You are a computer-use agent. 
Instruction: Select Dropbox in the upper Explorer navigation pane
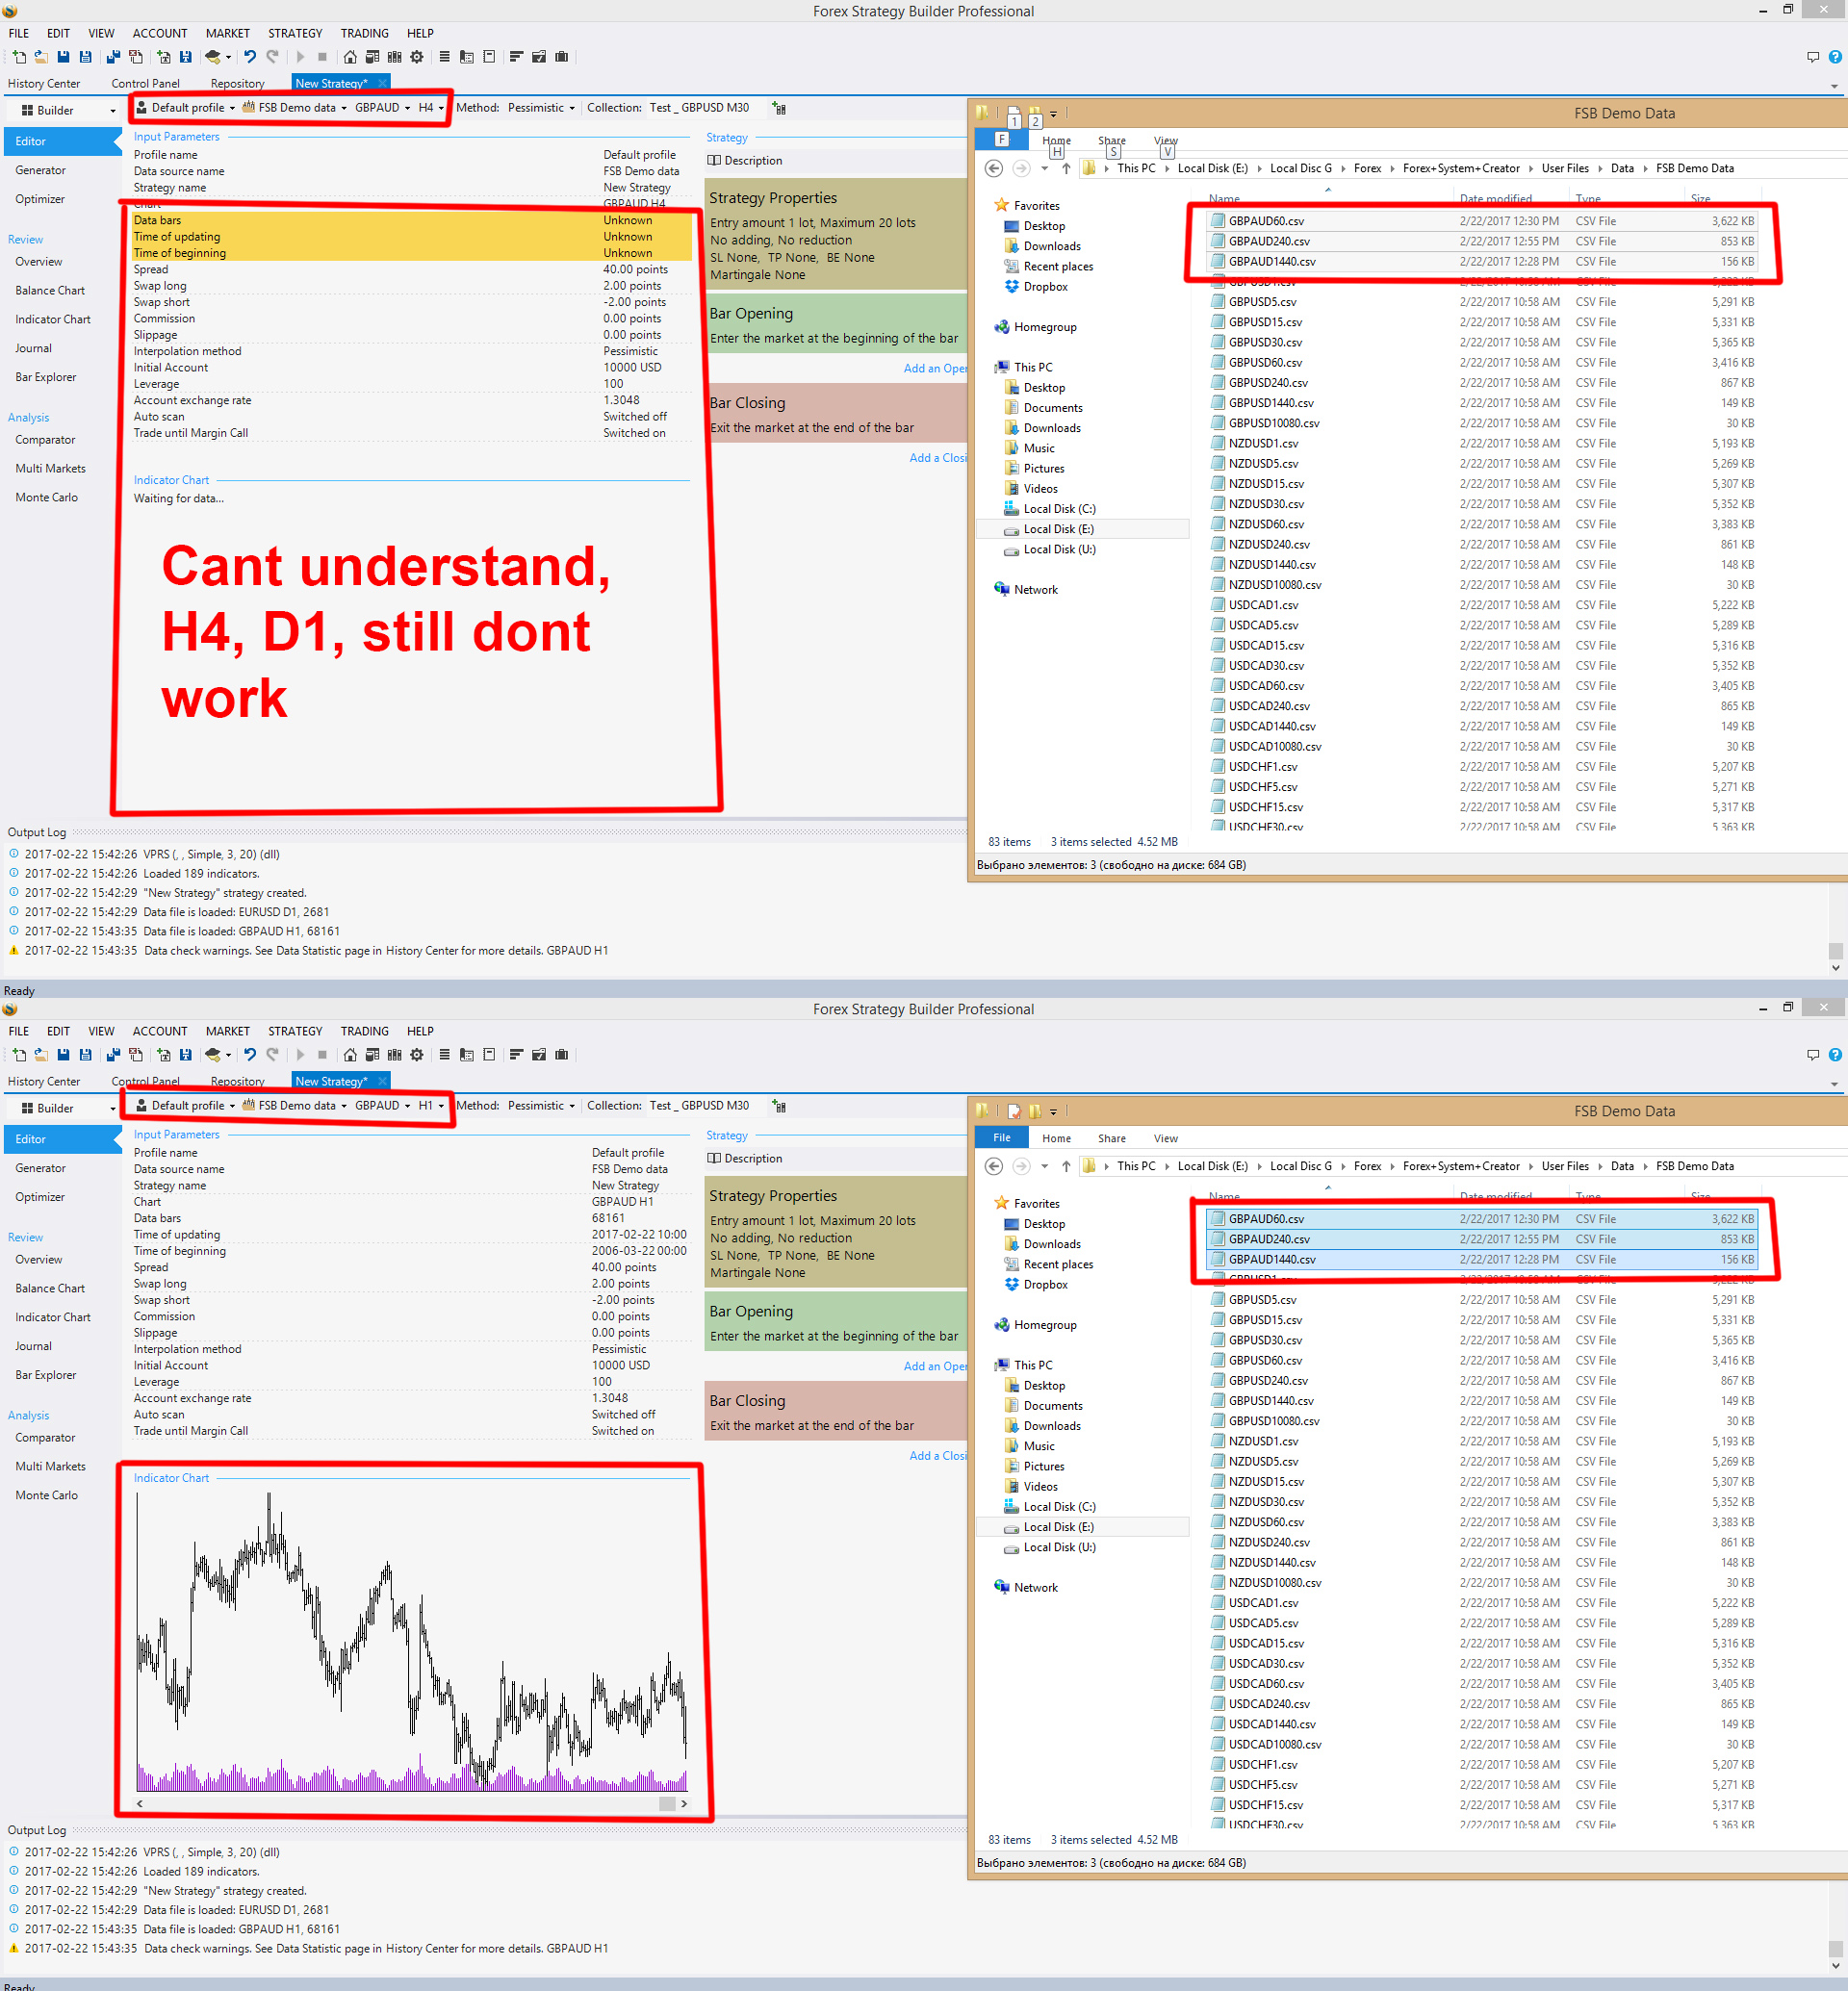pos(1046,286)
